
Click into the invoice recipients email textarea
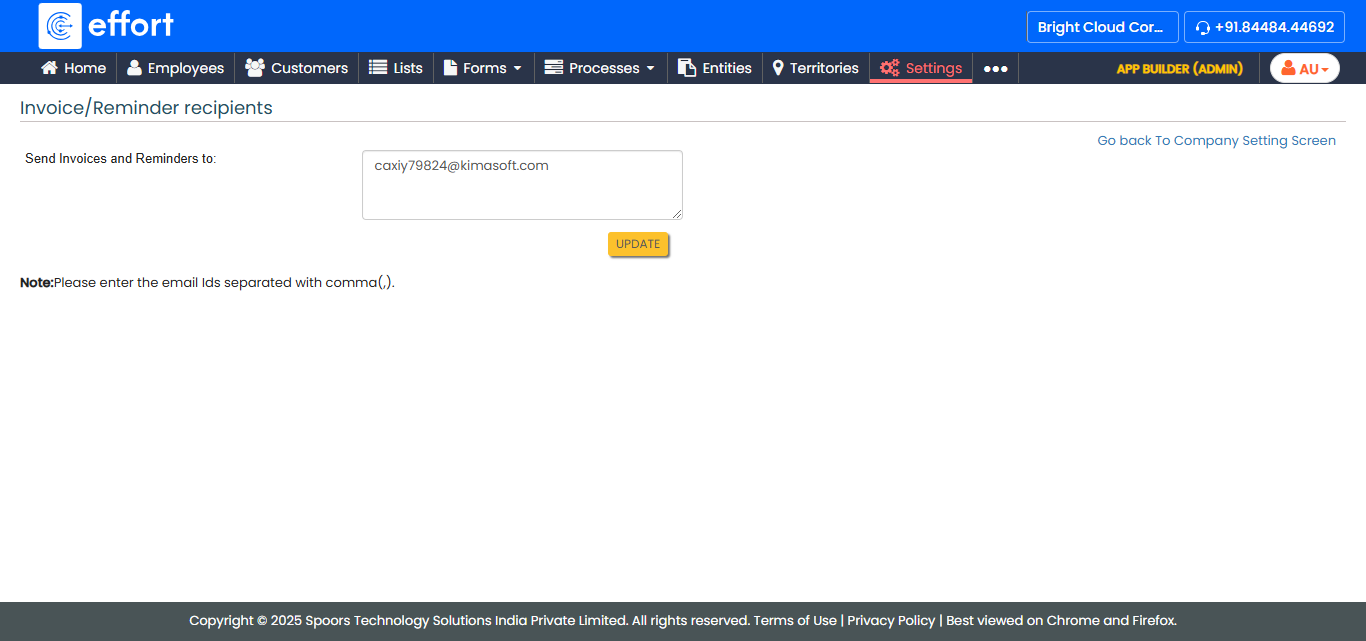[522, 185]
